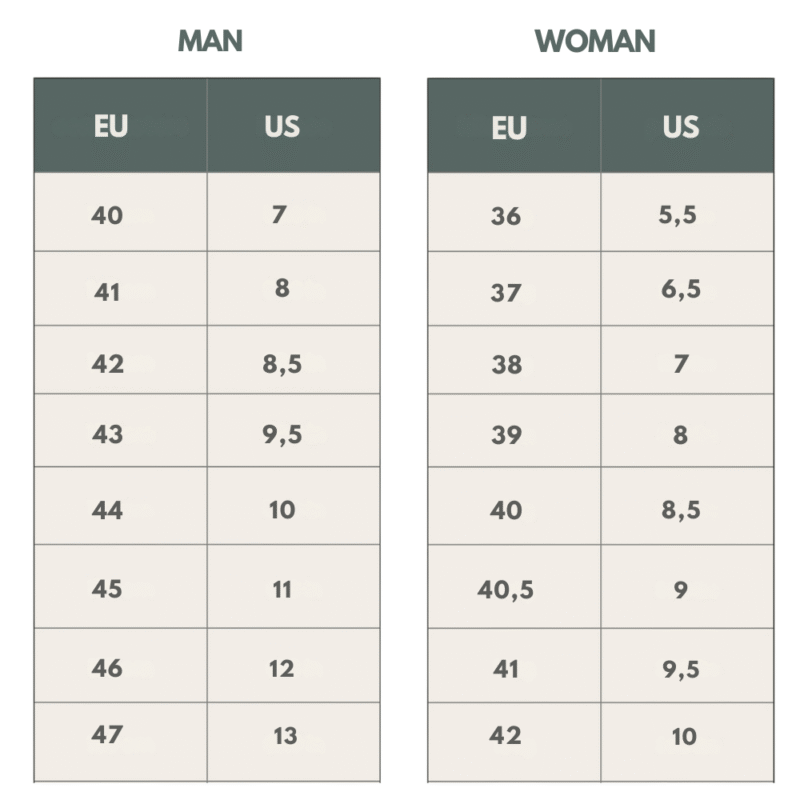Screen dimensions: 800x800
Task: Click women's EU size 38 cell
Action: pyautogui.click(x=514, y=360)
